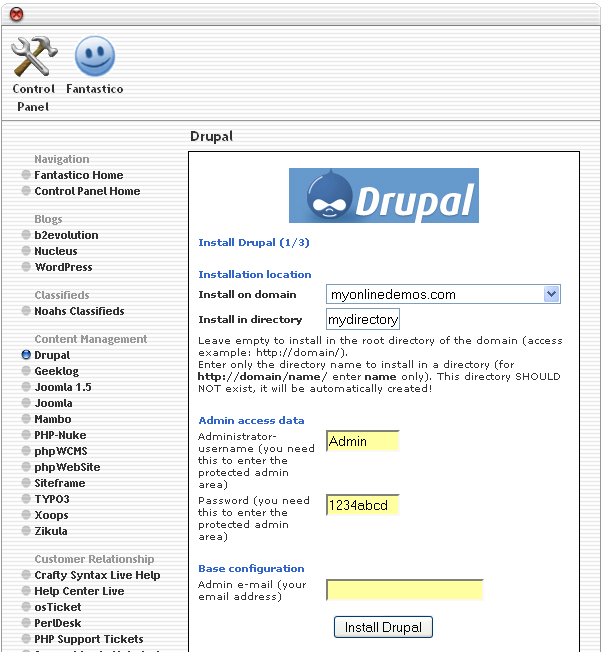Click the Administrator username field
Image resolution: width=604 pixels, height=652 pixels.
(362, 441)
